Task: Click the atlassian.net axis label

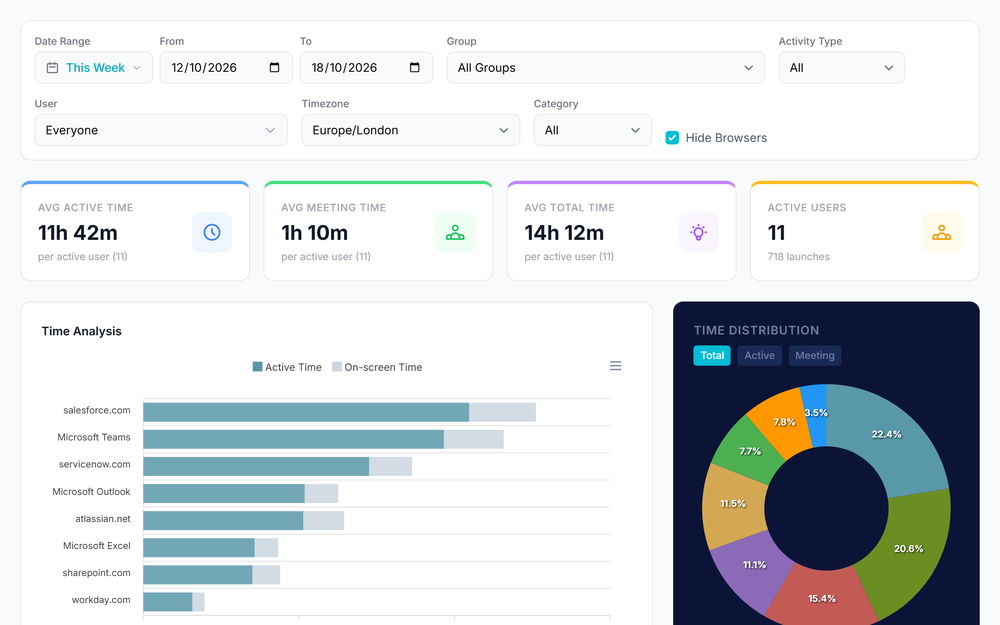Action: coord(103,518)
